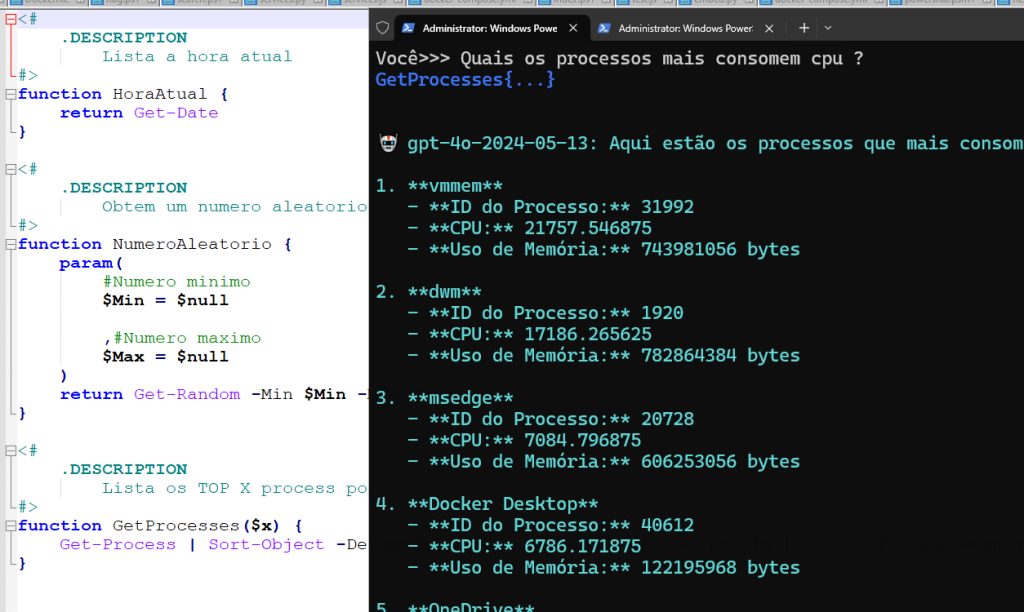The image size is (1024, 612).
Task: Click the shield icon in the terminal tab bar
Action: pyautogui.click(x=384, y=28)
